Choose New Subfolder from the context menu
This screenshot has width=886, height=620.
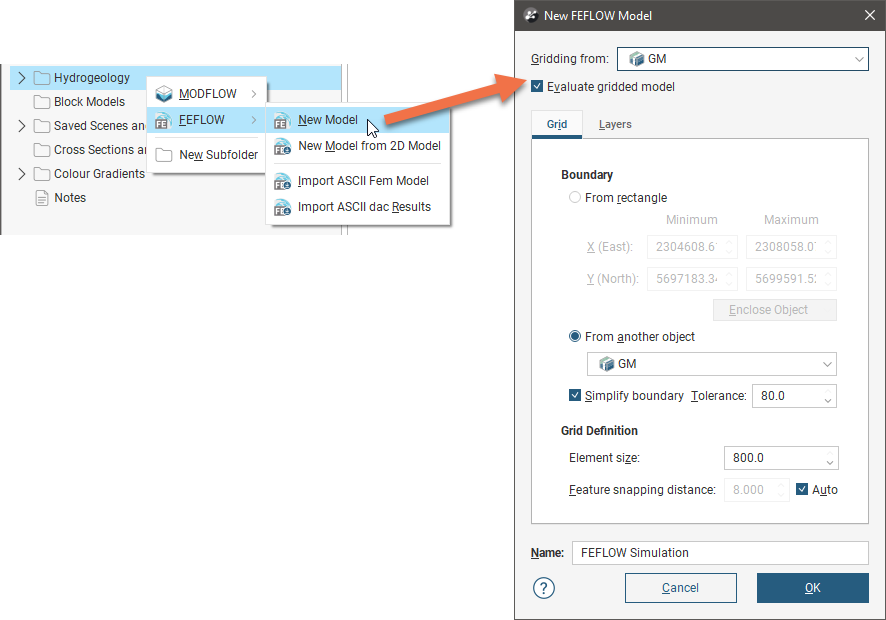pos(217,155)
